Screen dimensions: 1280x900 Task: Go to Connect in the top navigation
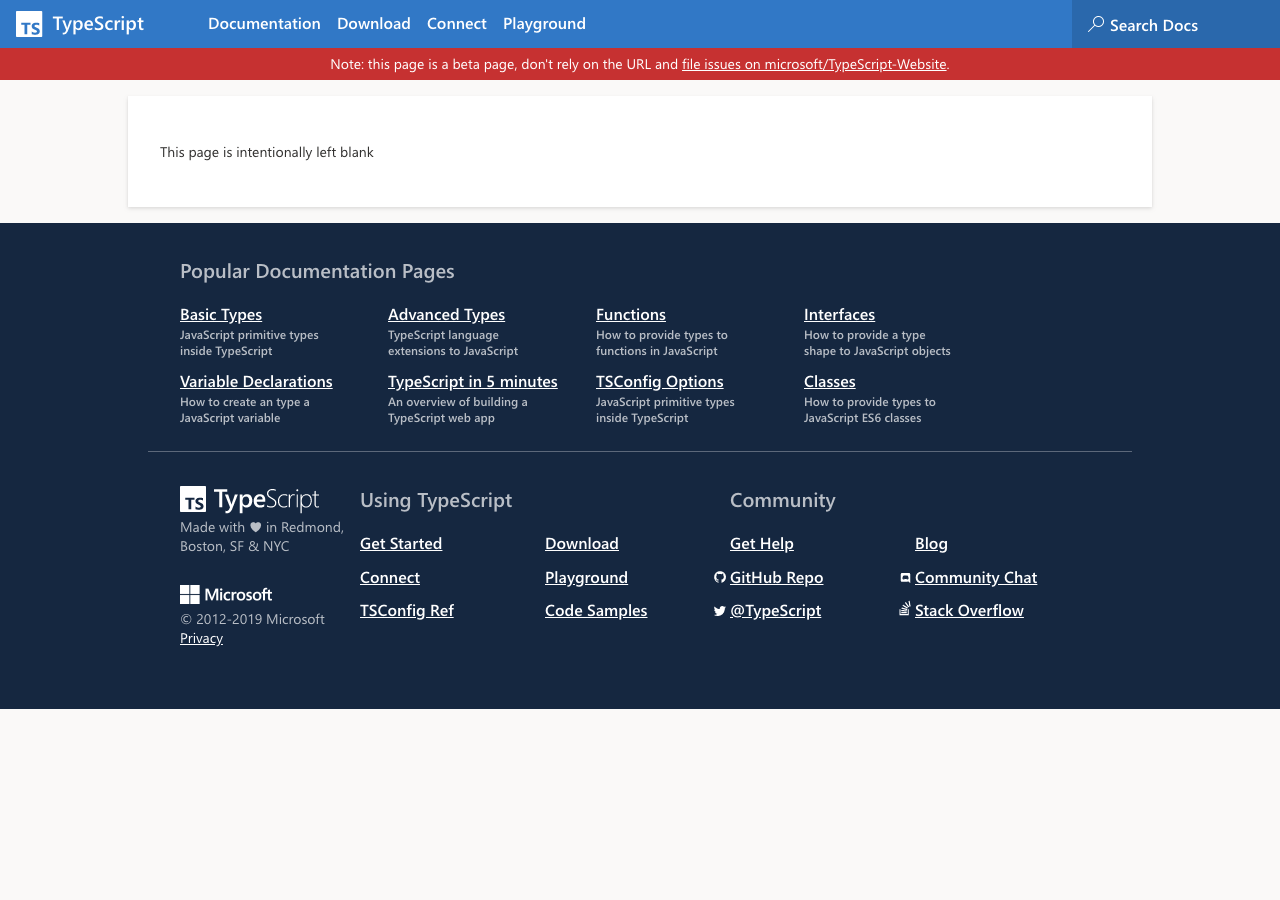click(x=457, y=23)
